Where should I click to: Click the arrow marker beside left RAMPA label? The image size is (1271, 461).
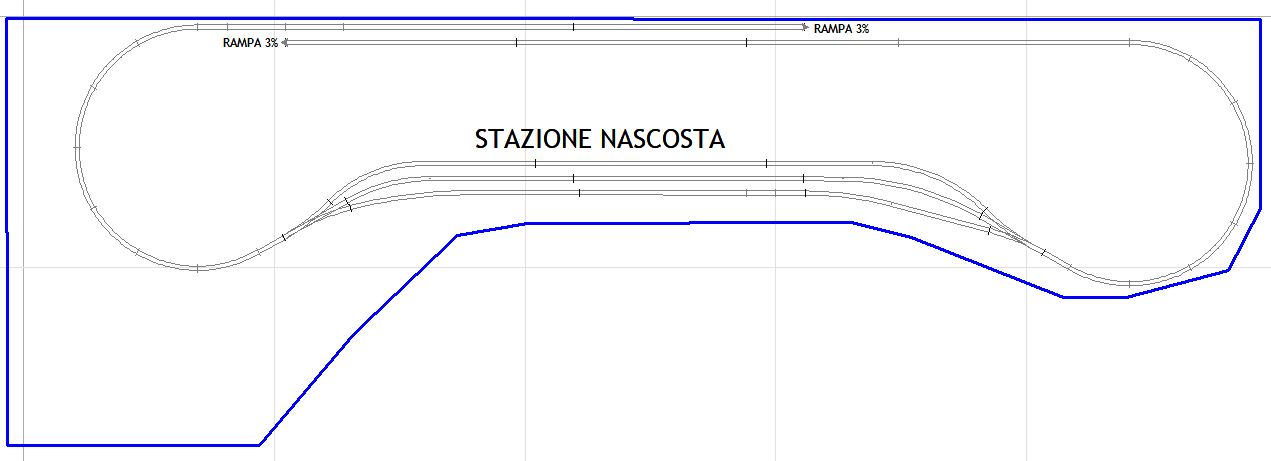pyautogui.click(x=285, y=43)
